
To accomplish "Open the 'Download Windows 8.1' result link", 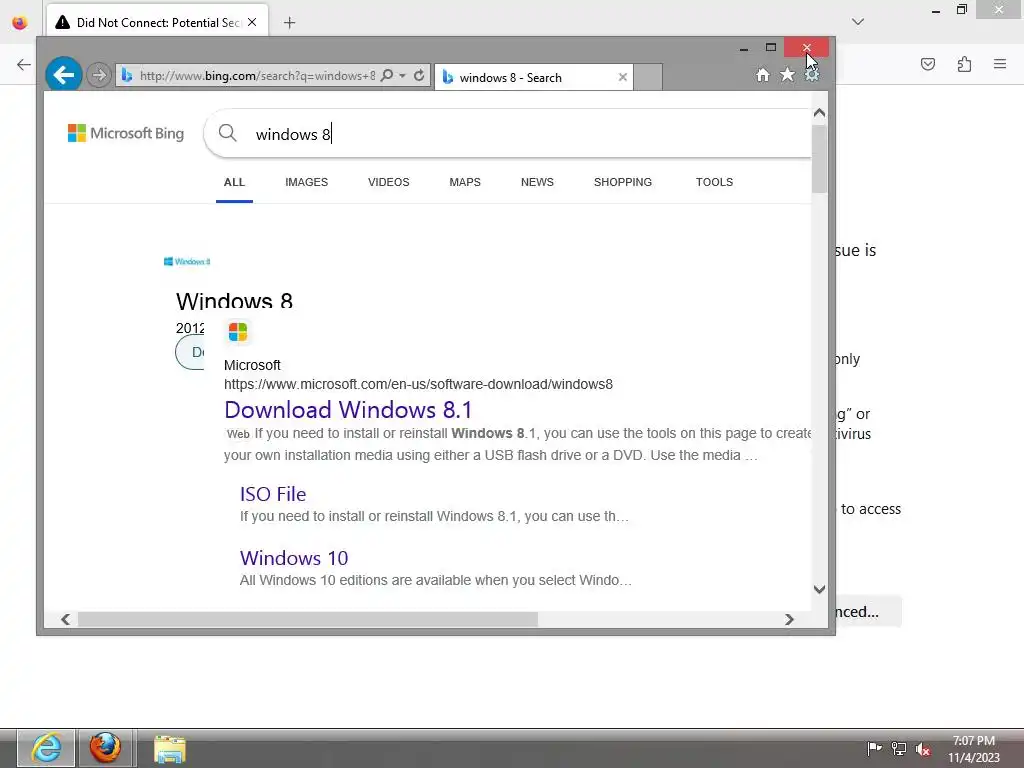I will click(x=347, y=409).
